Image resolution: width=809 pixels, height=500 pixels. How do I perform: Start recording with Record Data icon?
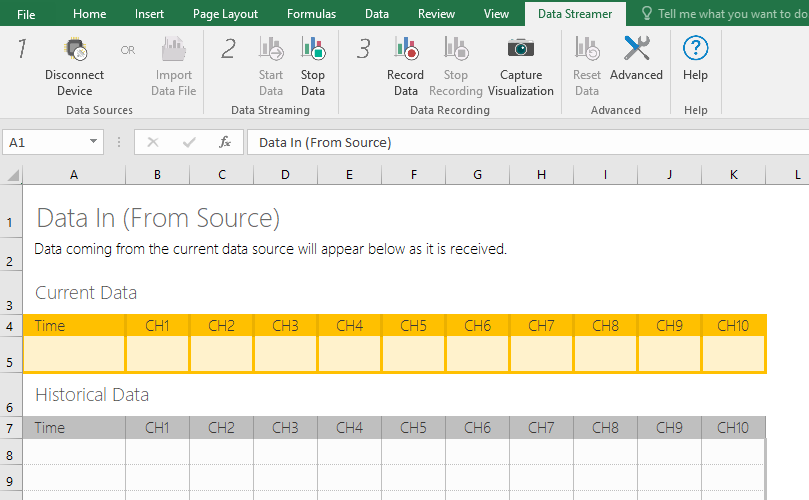click(x=405, y=49)
